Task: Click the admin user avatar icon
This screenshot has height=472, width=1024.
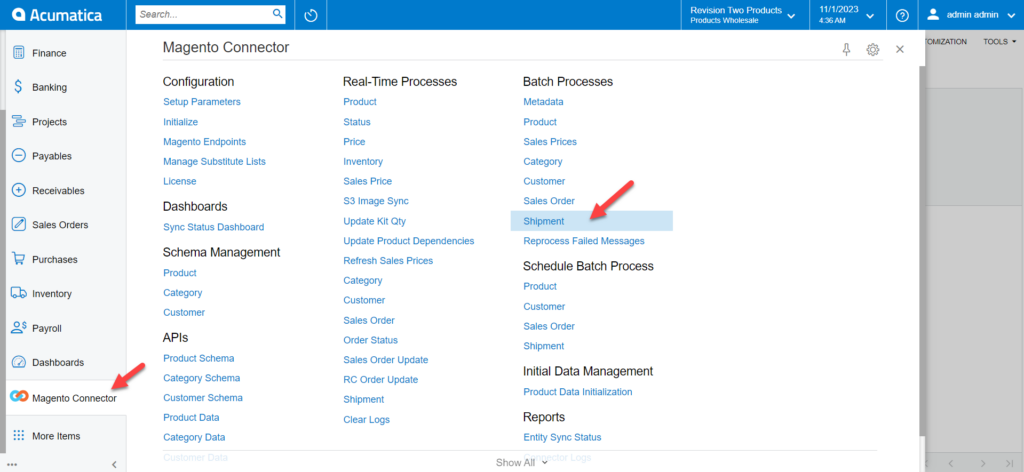Action: 933,14
